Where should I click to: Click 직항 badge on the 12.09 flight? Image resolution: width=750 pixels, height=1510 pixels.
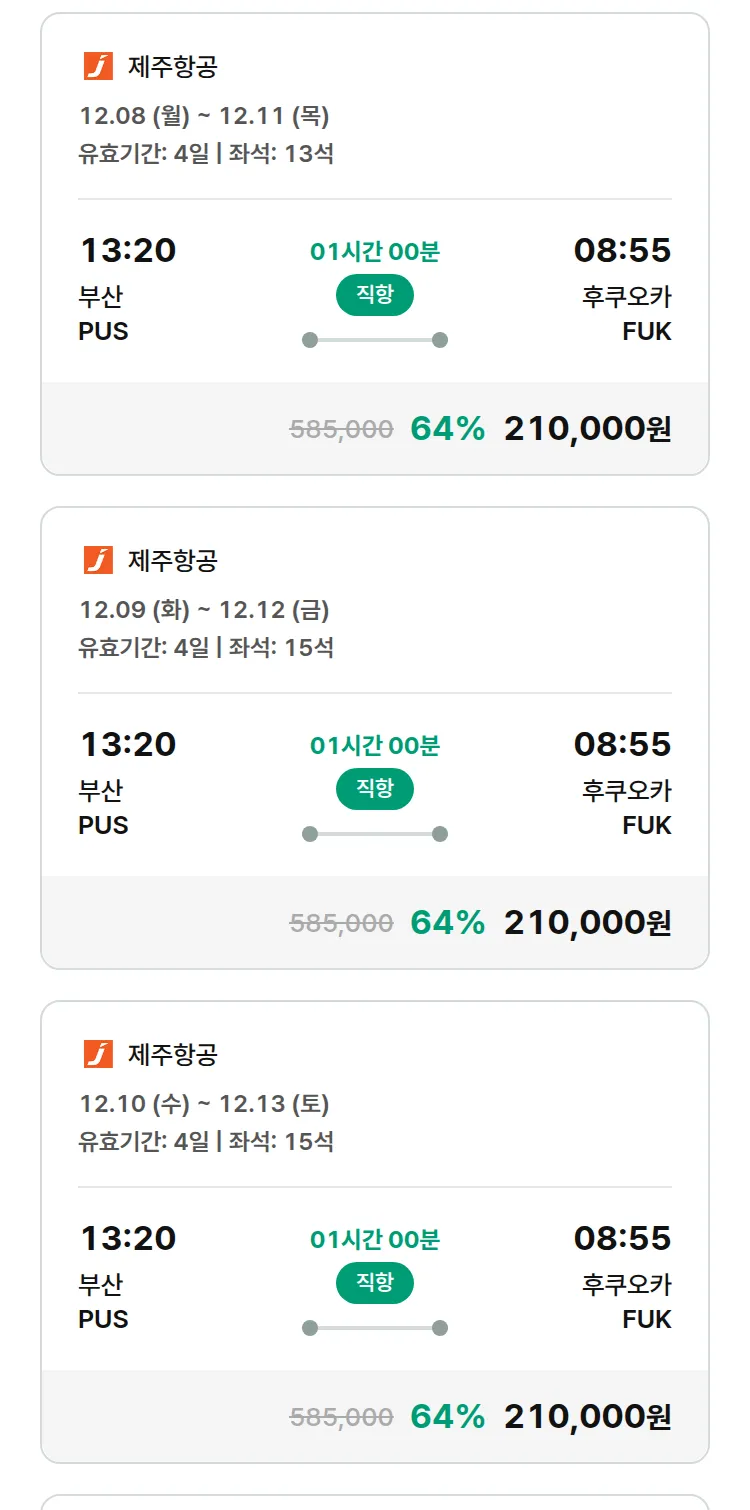tap(374, 789)
